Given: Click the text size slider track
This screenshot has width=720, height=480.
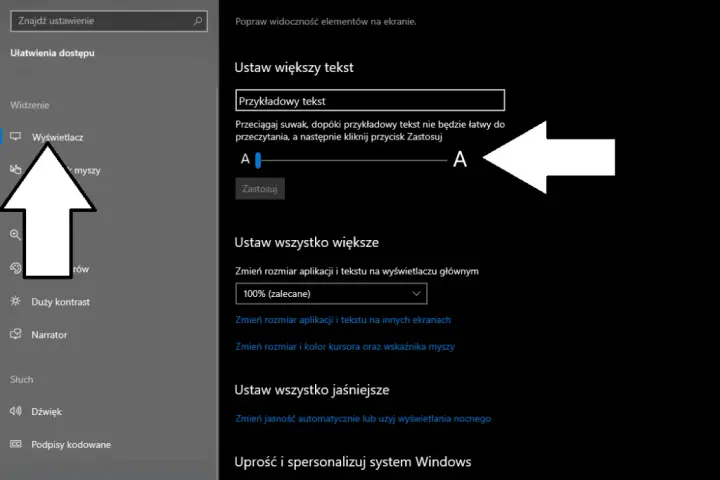Looking at the screenshot, I should pyautogui.click(x=352, y=160).
